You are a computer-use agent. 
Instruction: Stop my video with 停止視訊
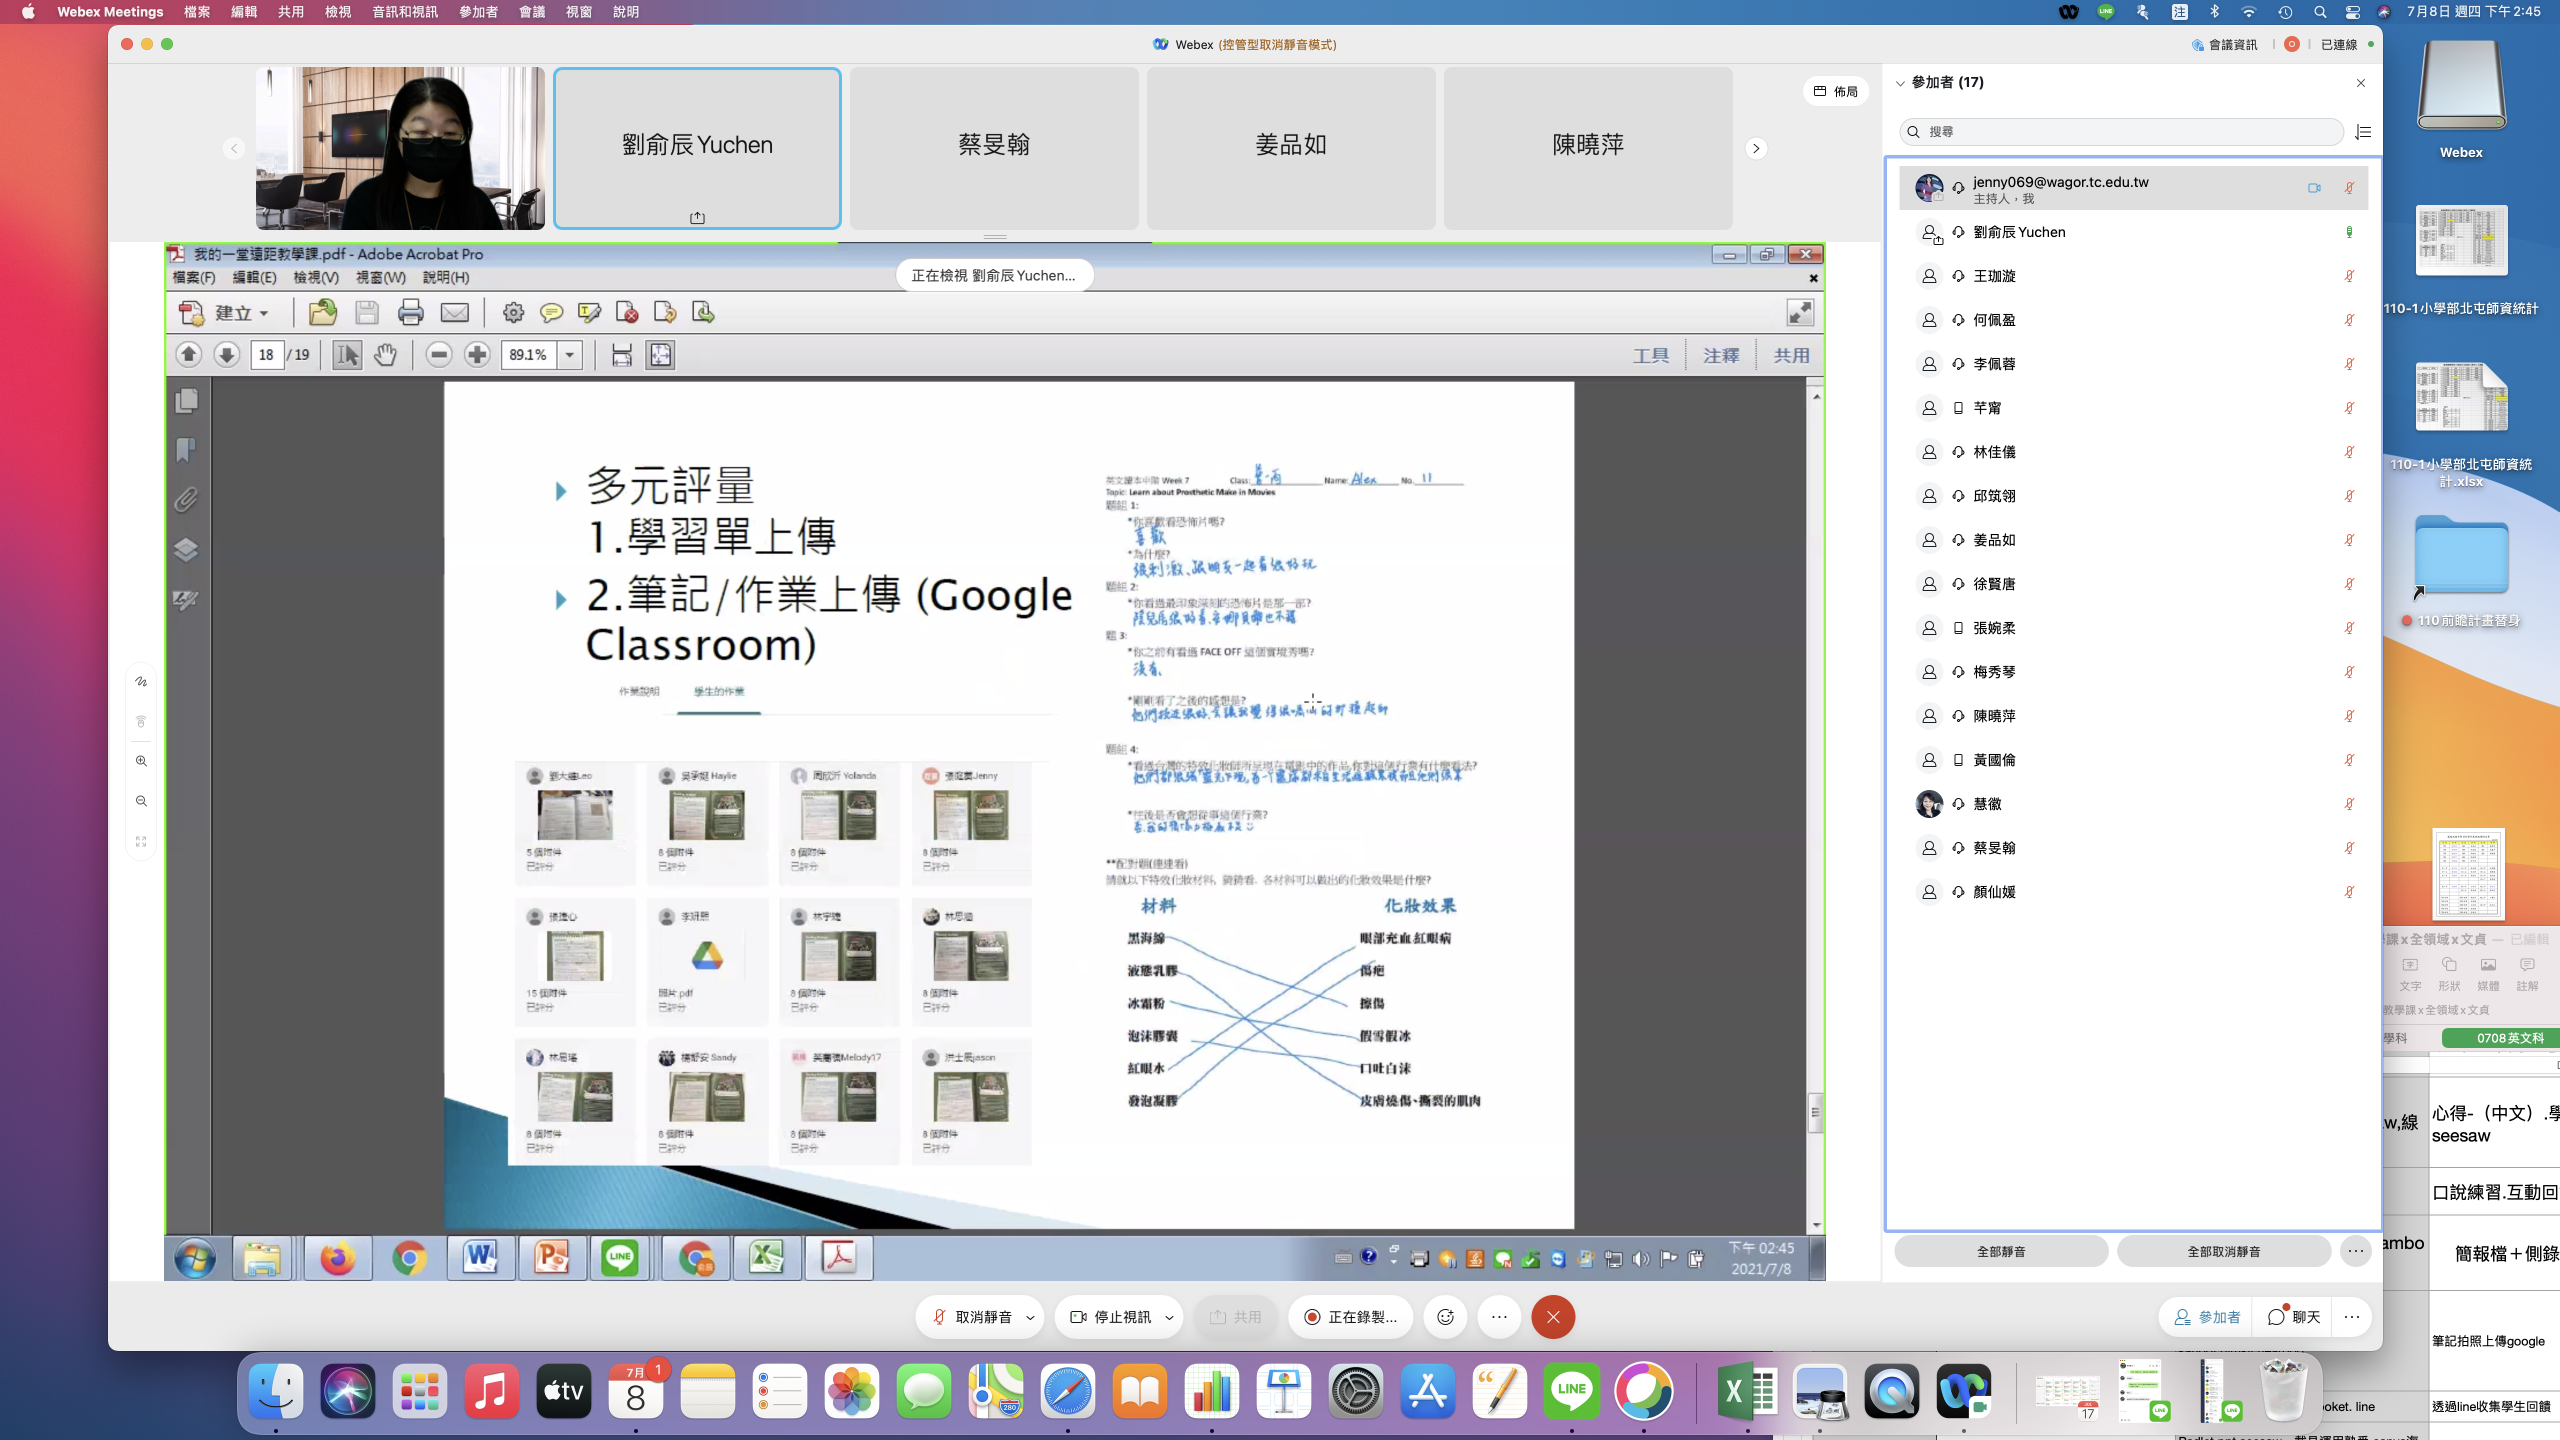[1111, 1317]
